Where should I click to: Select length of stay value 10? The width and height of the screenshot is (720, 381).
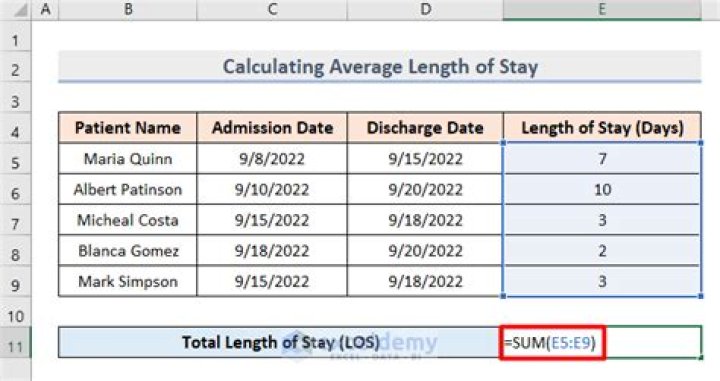point(602,189)
